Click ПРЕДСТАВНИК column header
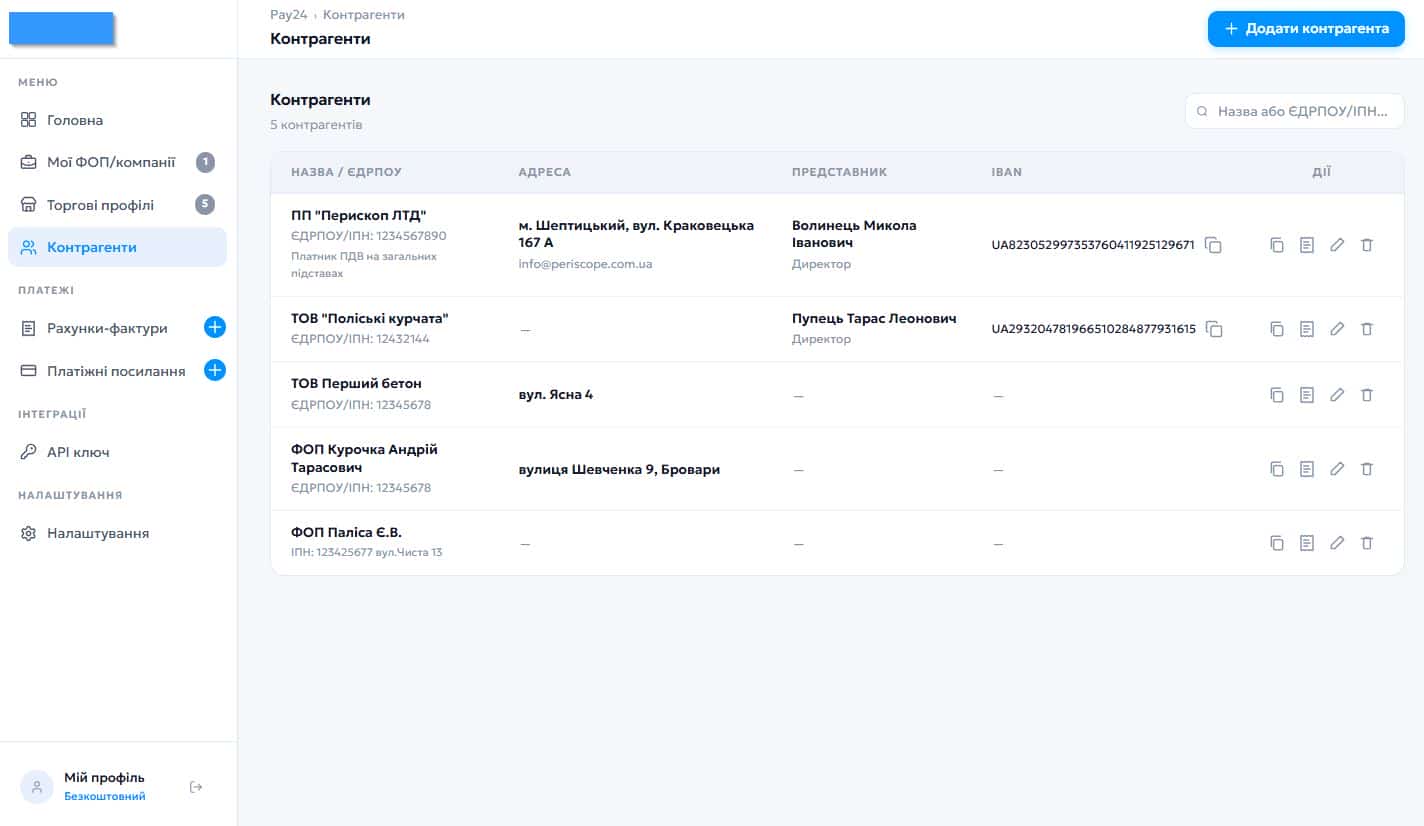 click(x=839, y=172)
